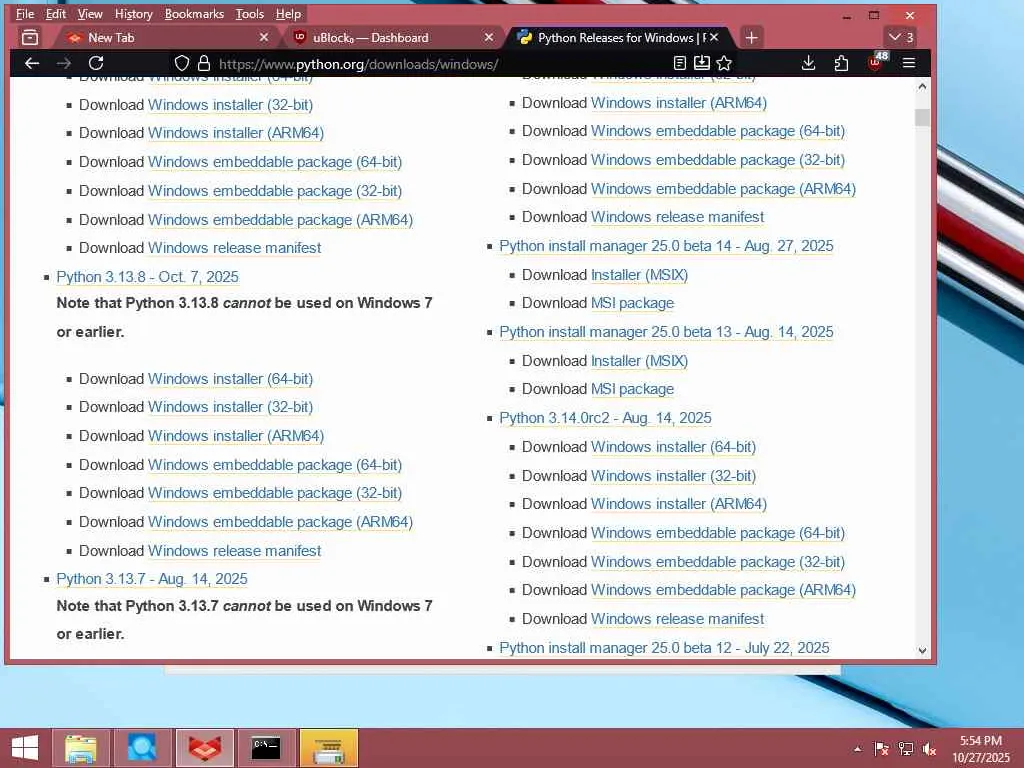Download 3.14.0rc2 Windows installer (32-bit)
Viewport: 1024px width, 768px height.
(x=673, y=476)
